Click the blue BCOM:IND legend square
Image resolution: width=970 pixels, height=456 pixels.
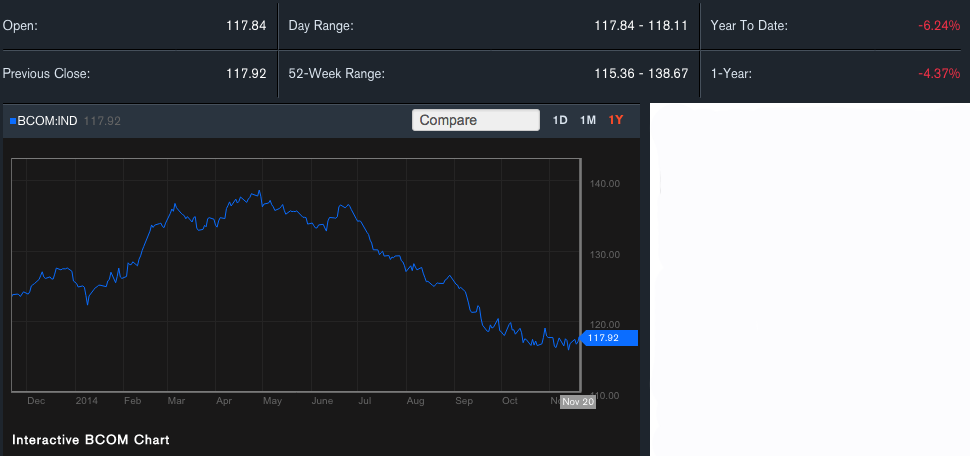click(13, 121)
